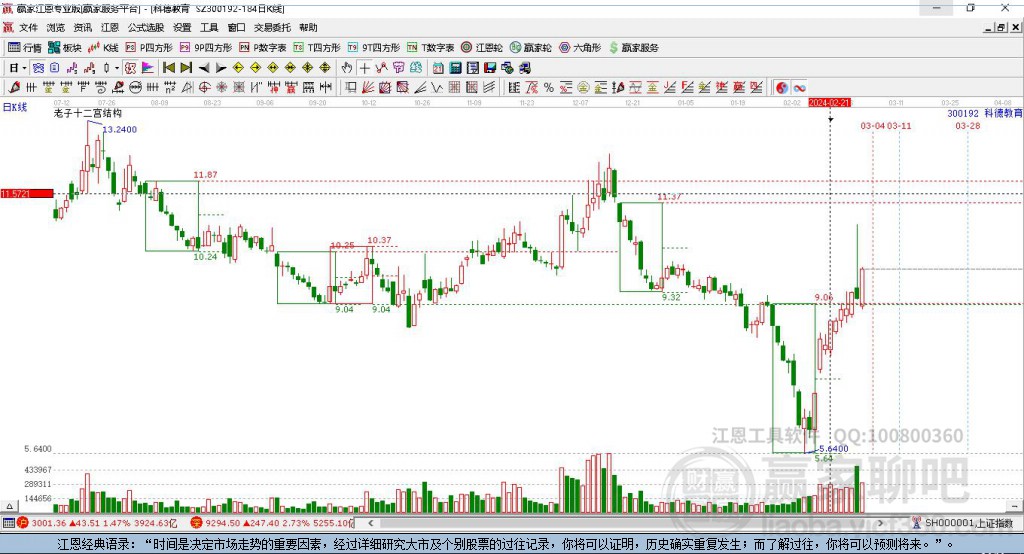The width and height of the screenshot is (1024, 554).
Task: Jump to first bar icon
Action: tap(168, 68)
